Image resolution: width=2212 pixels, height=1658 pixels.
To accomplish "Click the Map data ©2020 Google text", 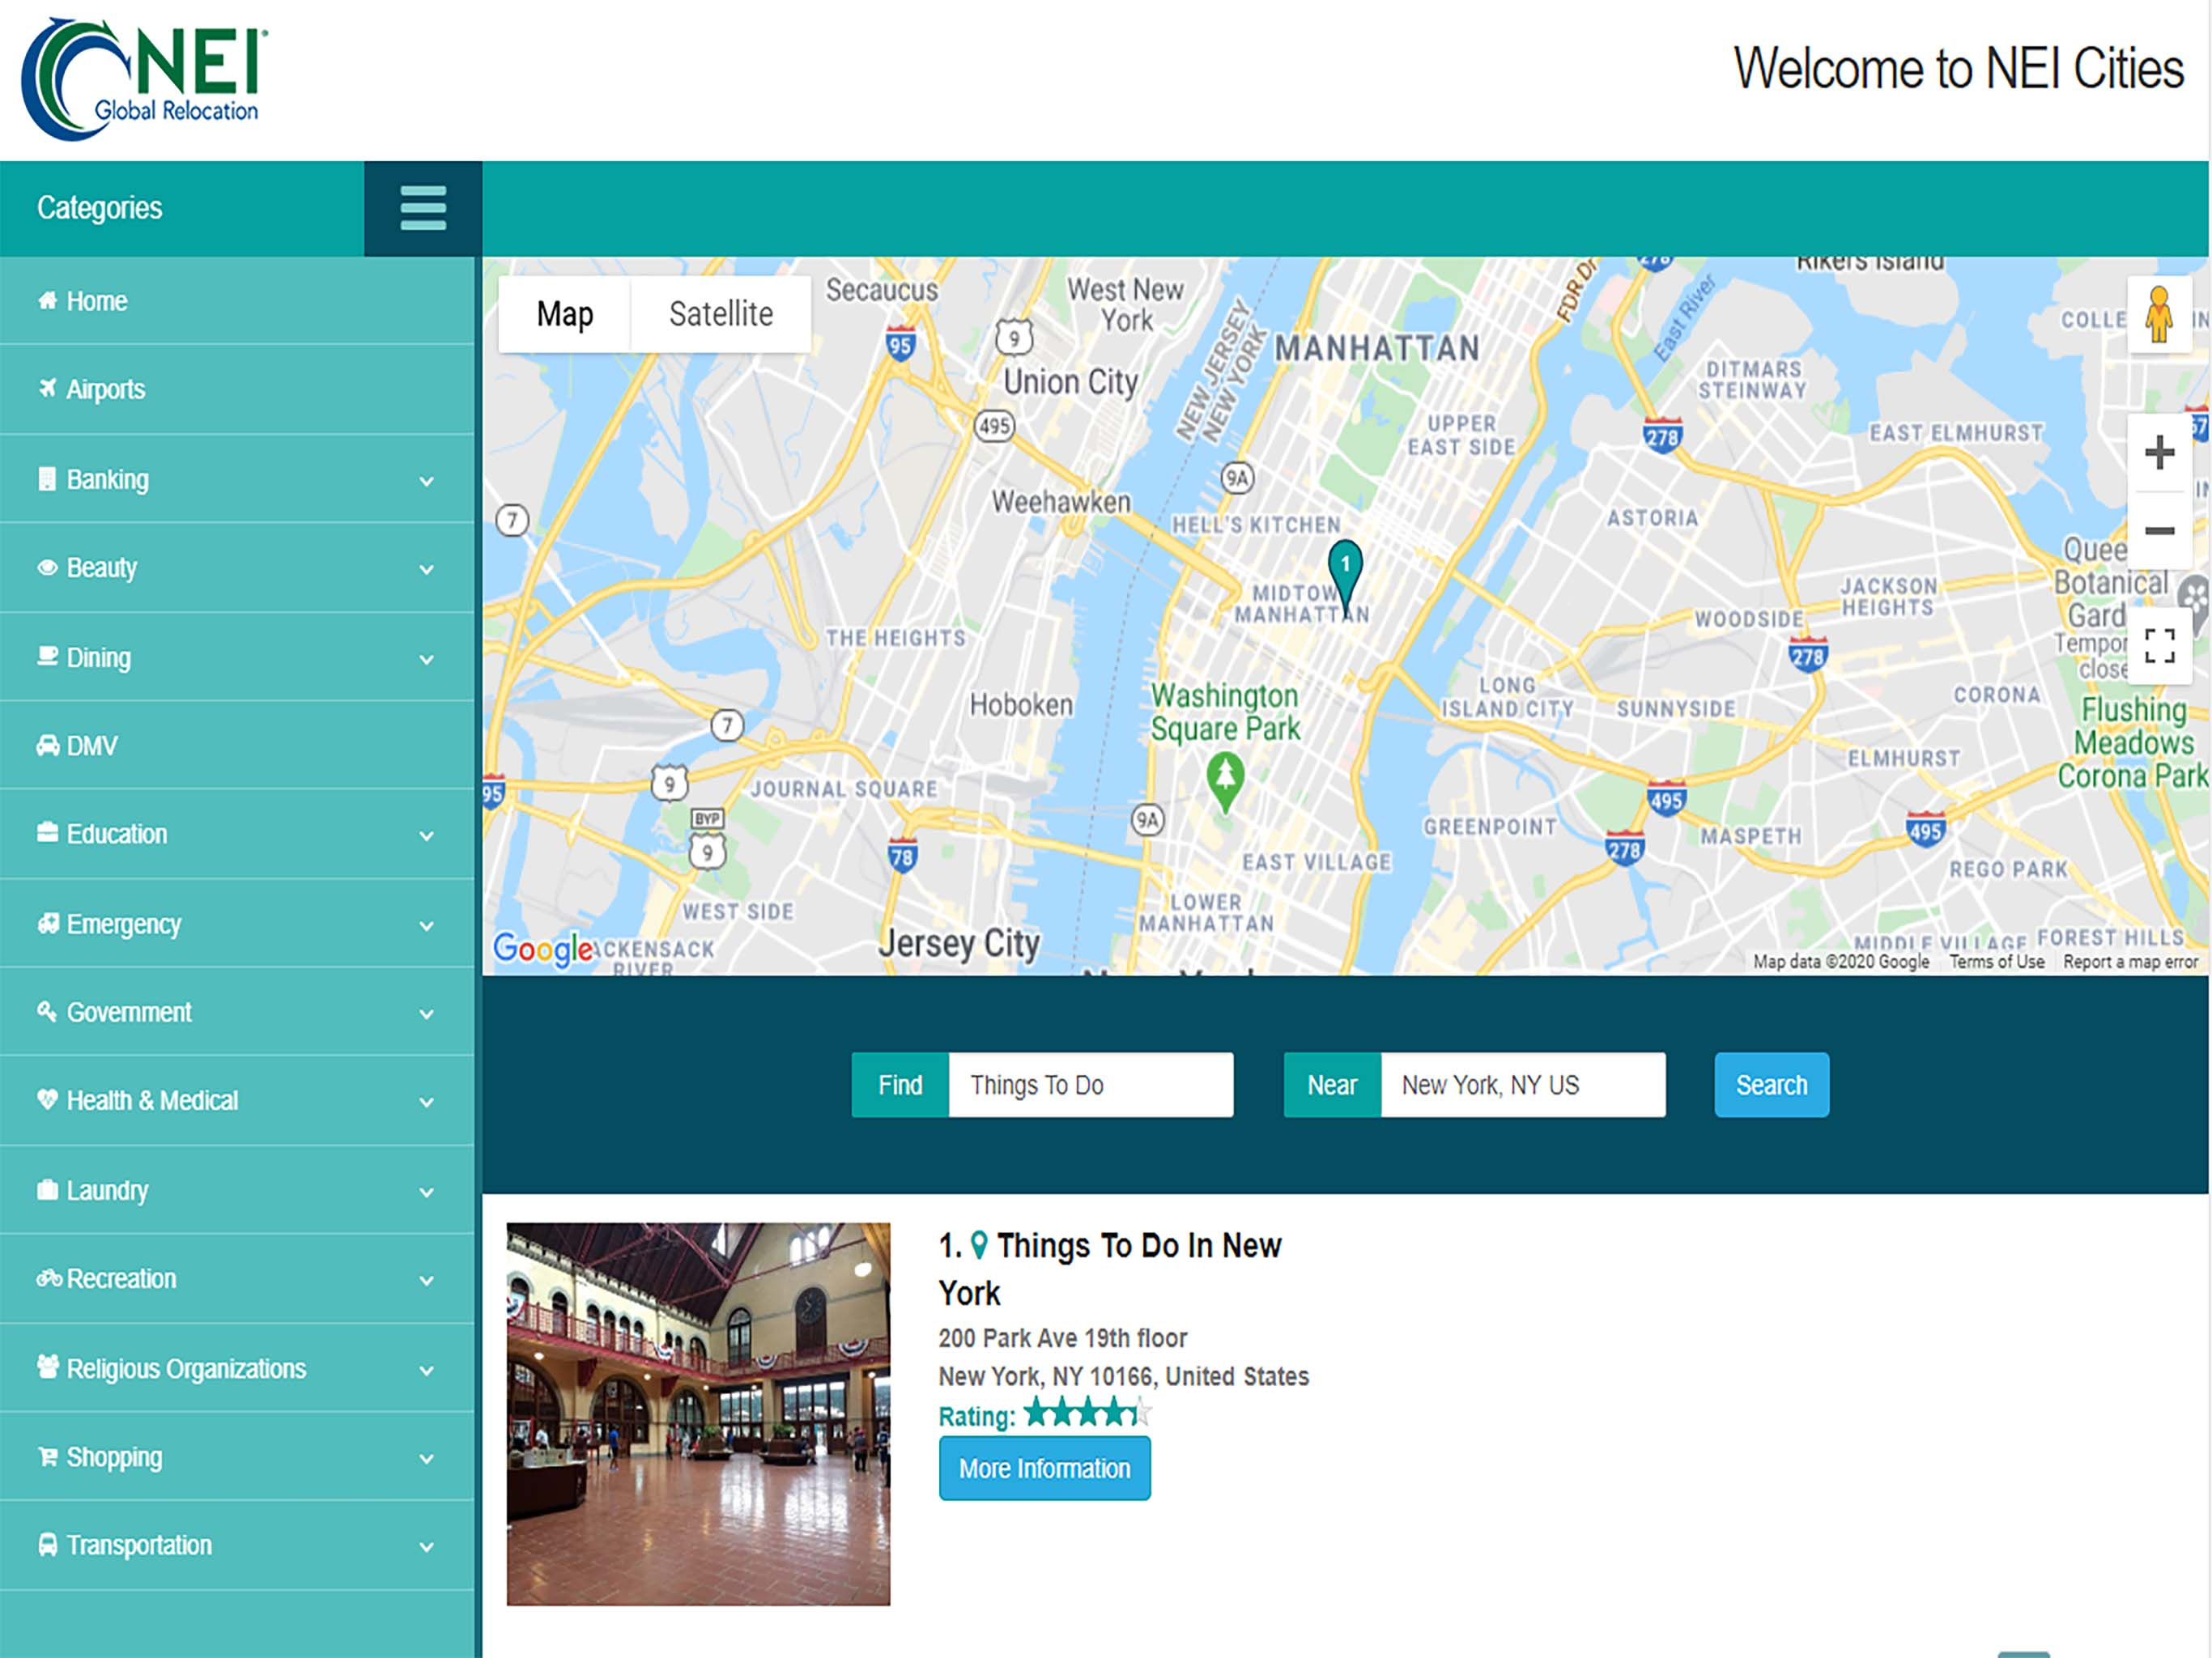I will click(1840, 961).
